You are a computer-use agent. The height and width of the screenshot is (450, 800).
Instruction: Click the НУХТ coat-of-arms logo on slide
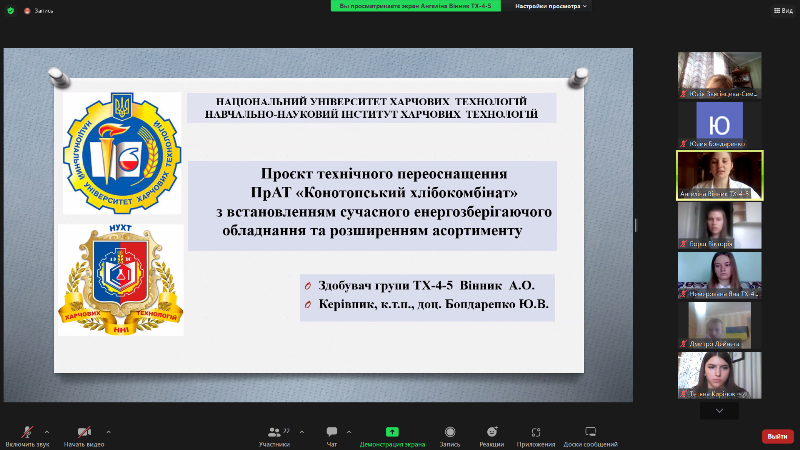coord(120,280)
